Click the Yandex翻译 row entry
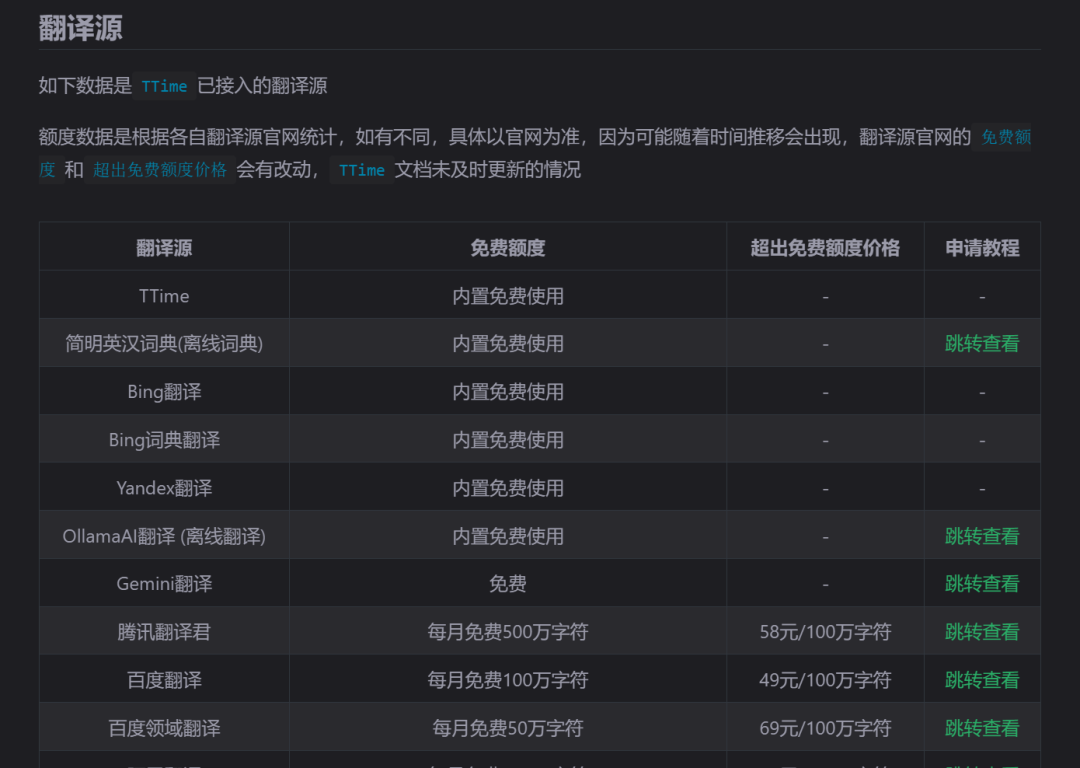The image size is (1080, 768). pyautogui.click(x=163, y=487)
